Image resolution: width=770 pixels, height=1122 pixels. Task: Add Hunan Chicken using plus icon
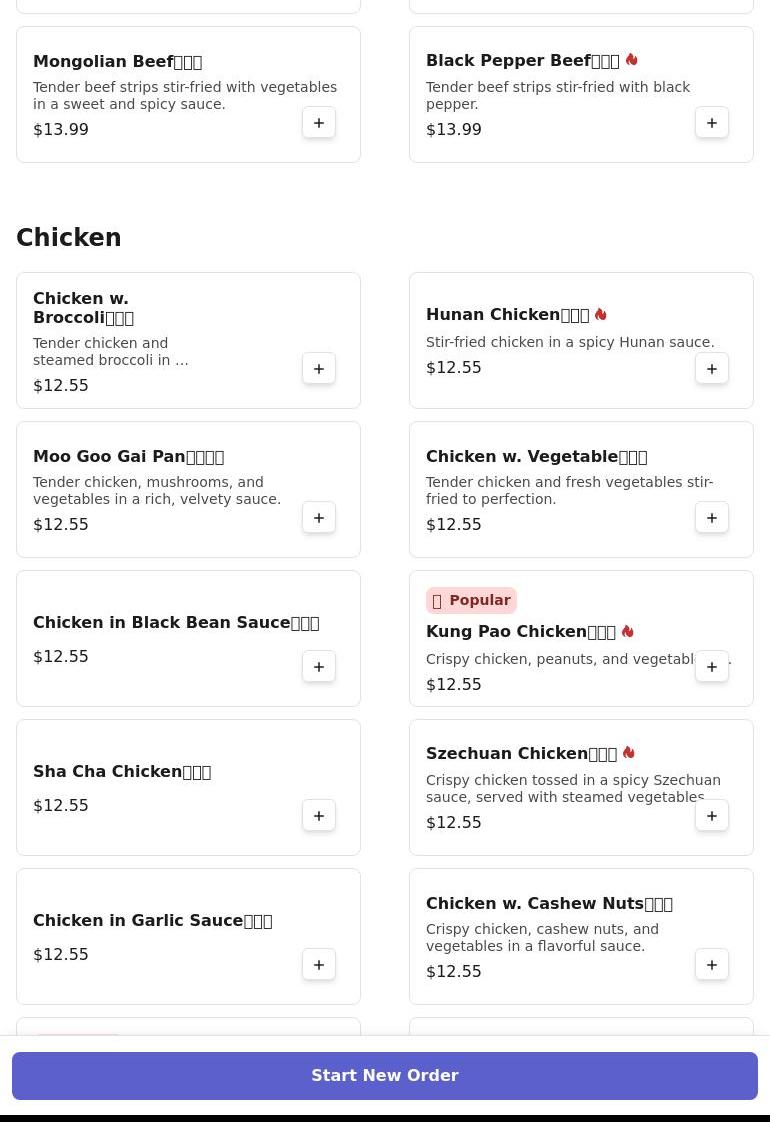tap(712, 369)
